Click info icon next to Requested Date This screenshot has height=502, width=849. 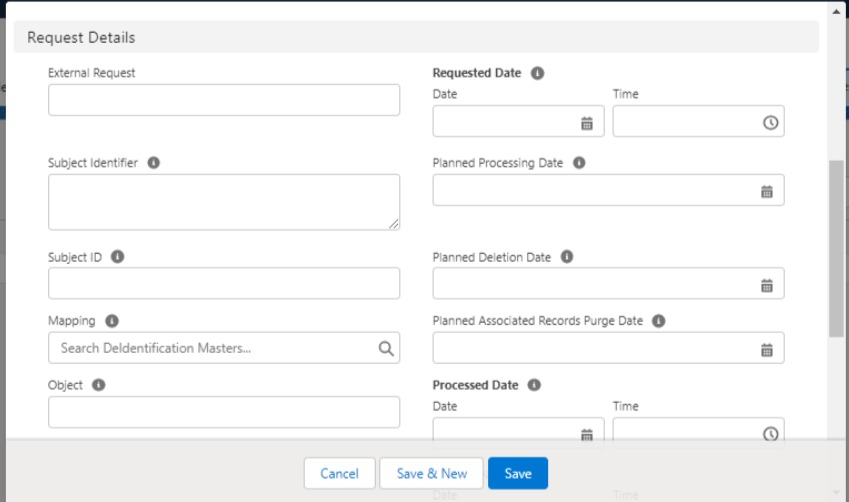click(x=537, y=73)
